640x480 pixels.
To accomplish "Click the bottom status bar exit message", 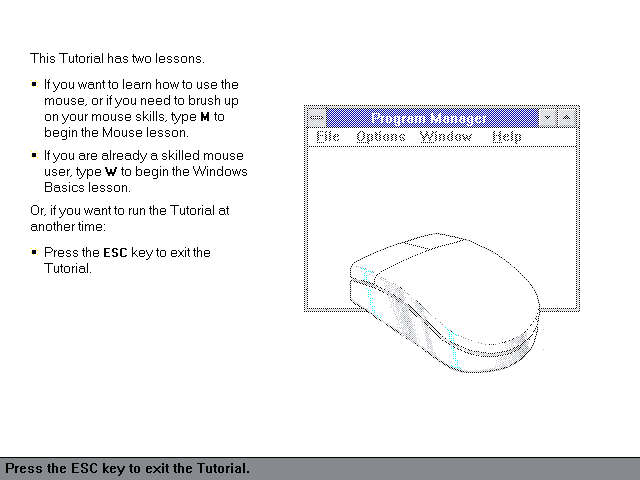I will click(128, 468).
